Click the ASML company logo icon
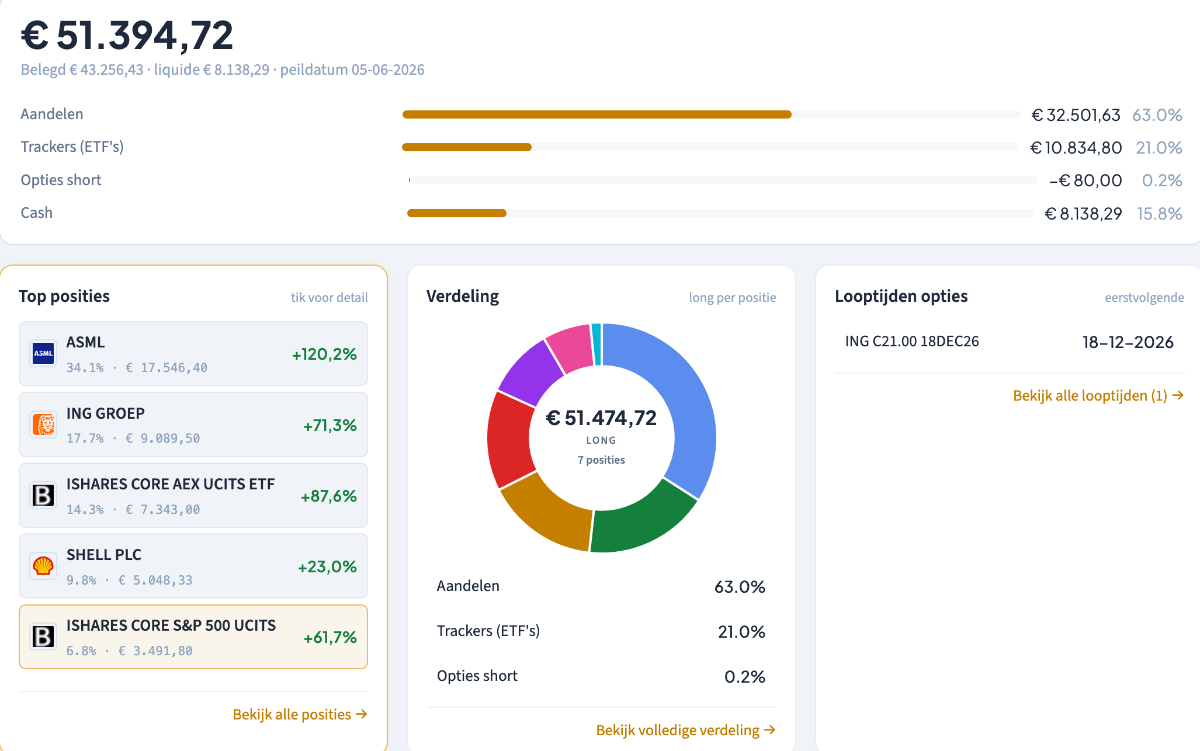The height and width of the screenshot is (751, 1200). click(43, 353)
